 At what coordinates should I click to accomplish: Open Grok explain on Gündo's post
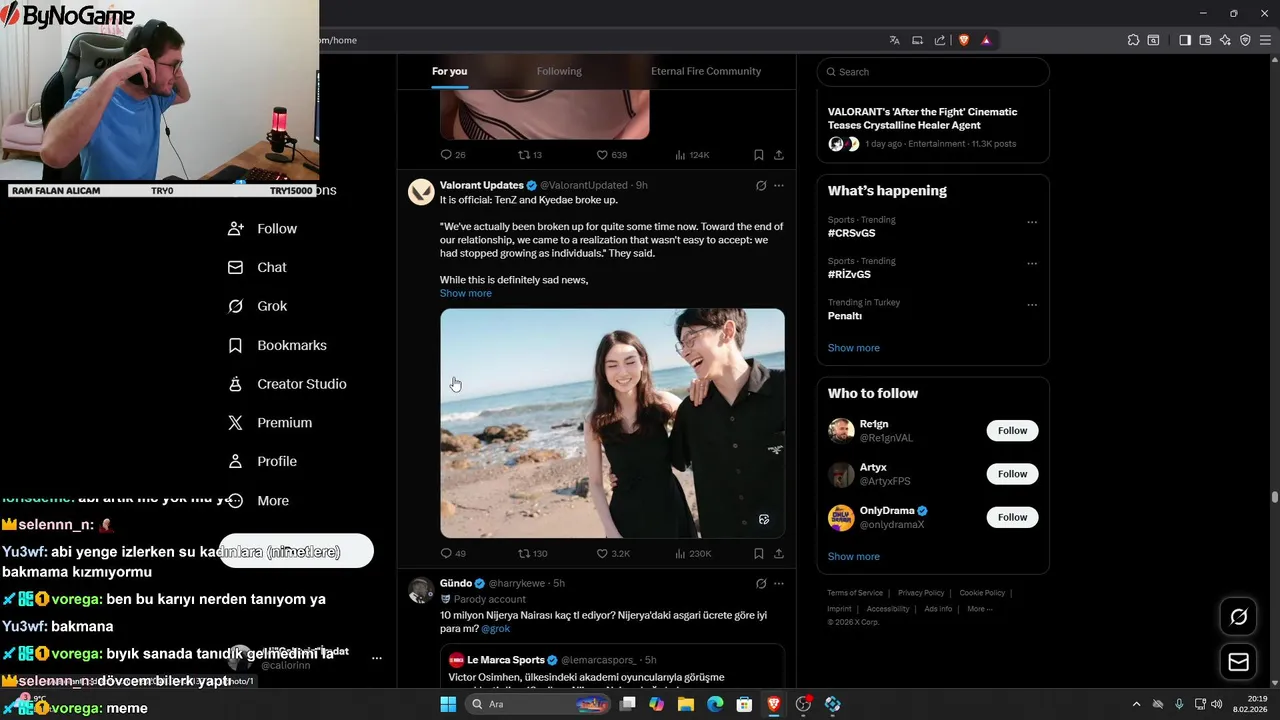(761, 583)
